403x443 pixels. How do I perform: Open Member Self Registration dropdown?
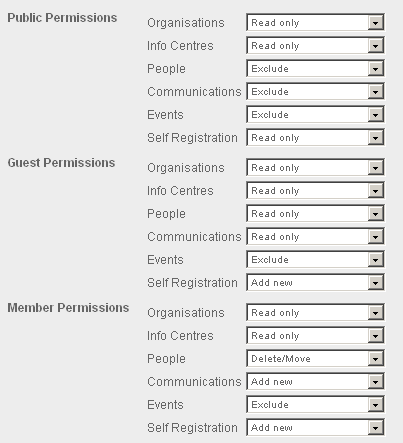click(315, 428)
